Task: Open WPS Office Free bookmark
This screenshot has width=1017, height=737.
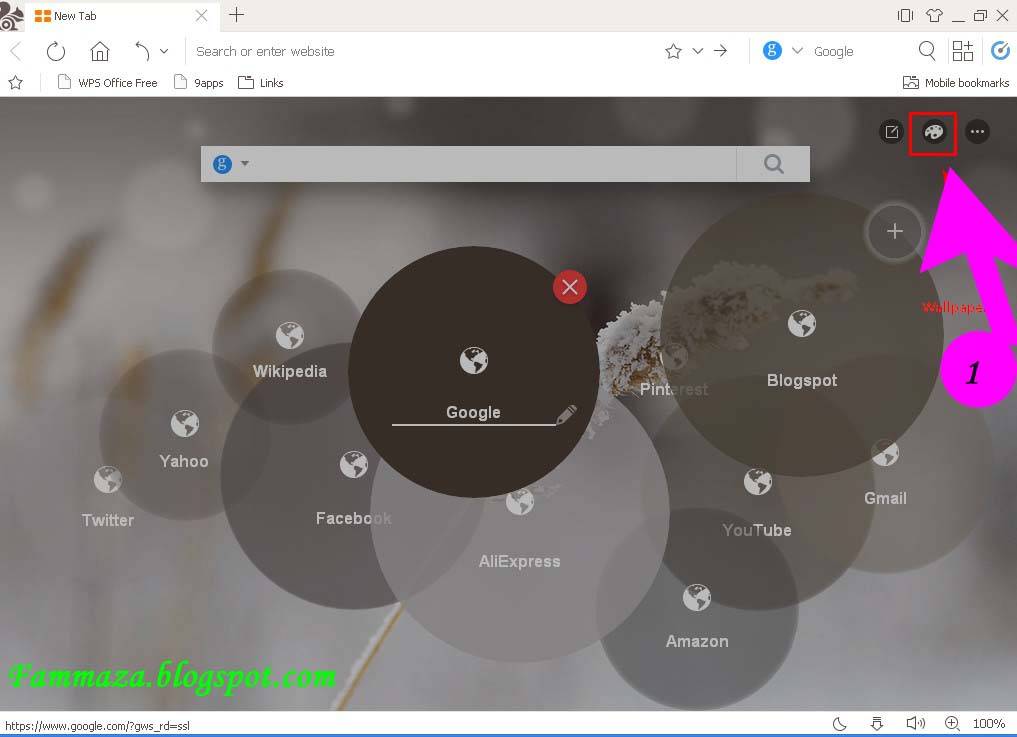Action: [108, 82]
